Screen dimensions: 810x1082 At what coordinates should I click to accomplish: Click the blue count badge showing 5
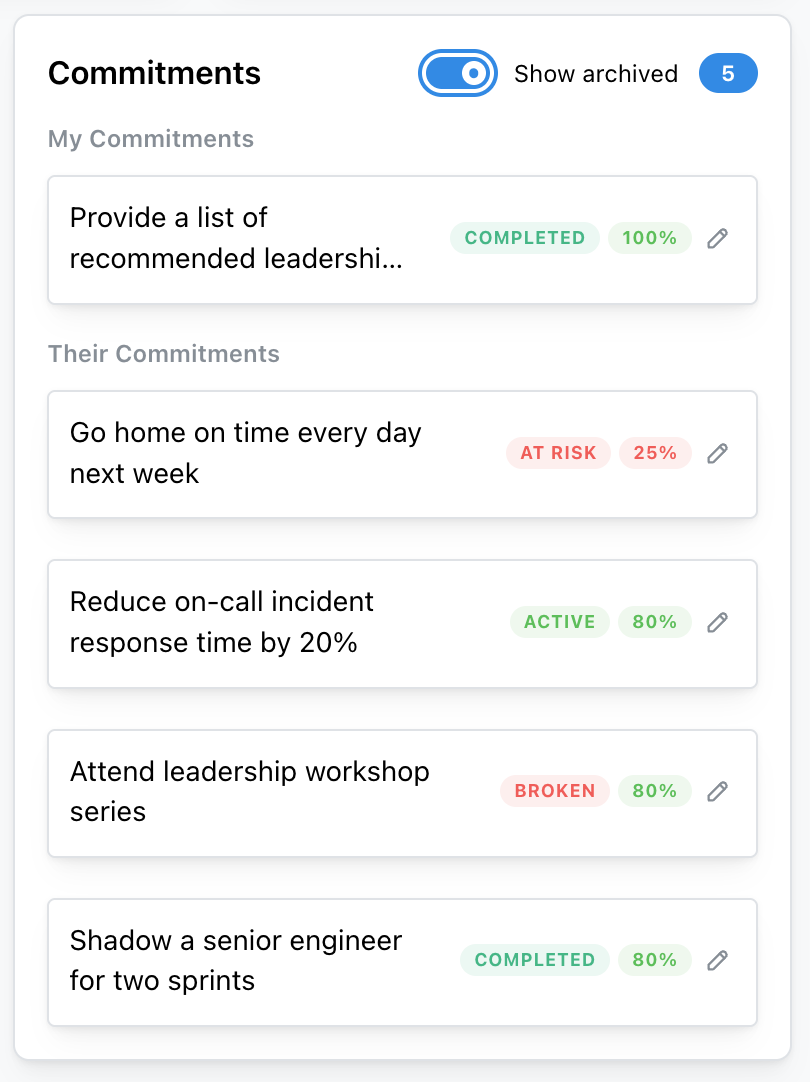pos(728,74)
